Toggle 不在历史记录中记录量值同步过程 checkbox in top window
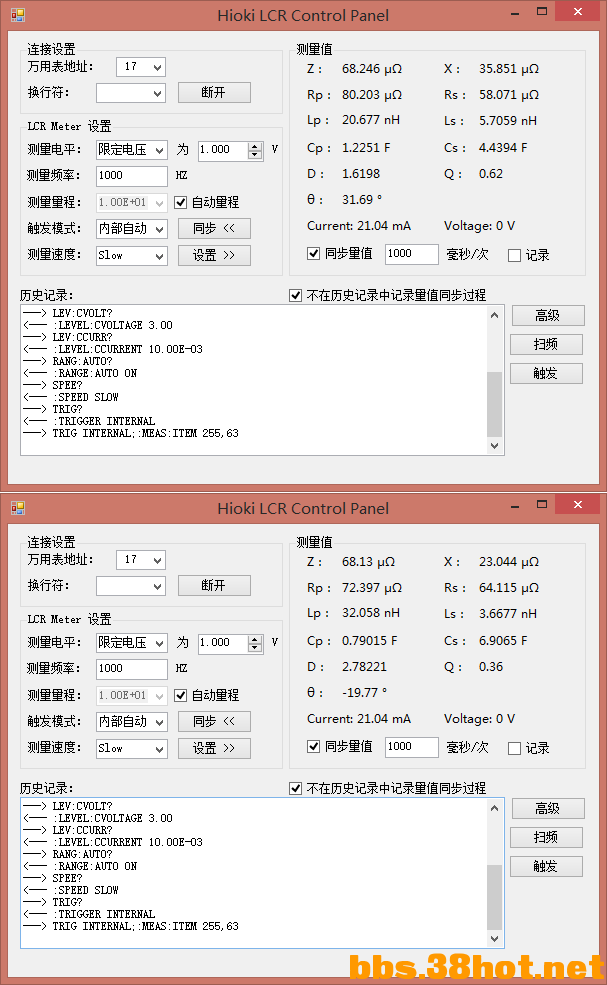Image resolution: width=607 pixels, height=985 pixels. pyautogui.click(x=295, y=295)
